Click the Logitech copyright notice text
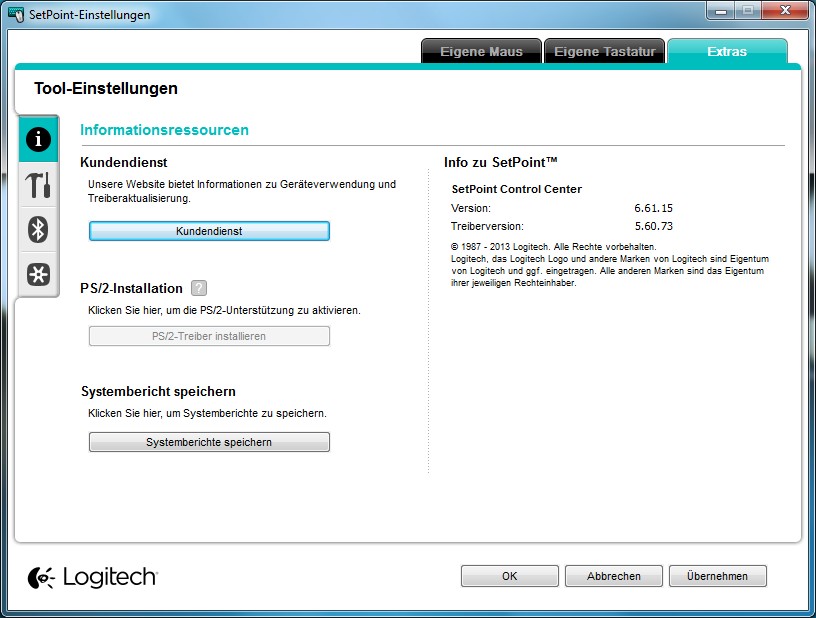Viewport: 816px width, 618px height. [609, 265]
